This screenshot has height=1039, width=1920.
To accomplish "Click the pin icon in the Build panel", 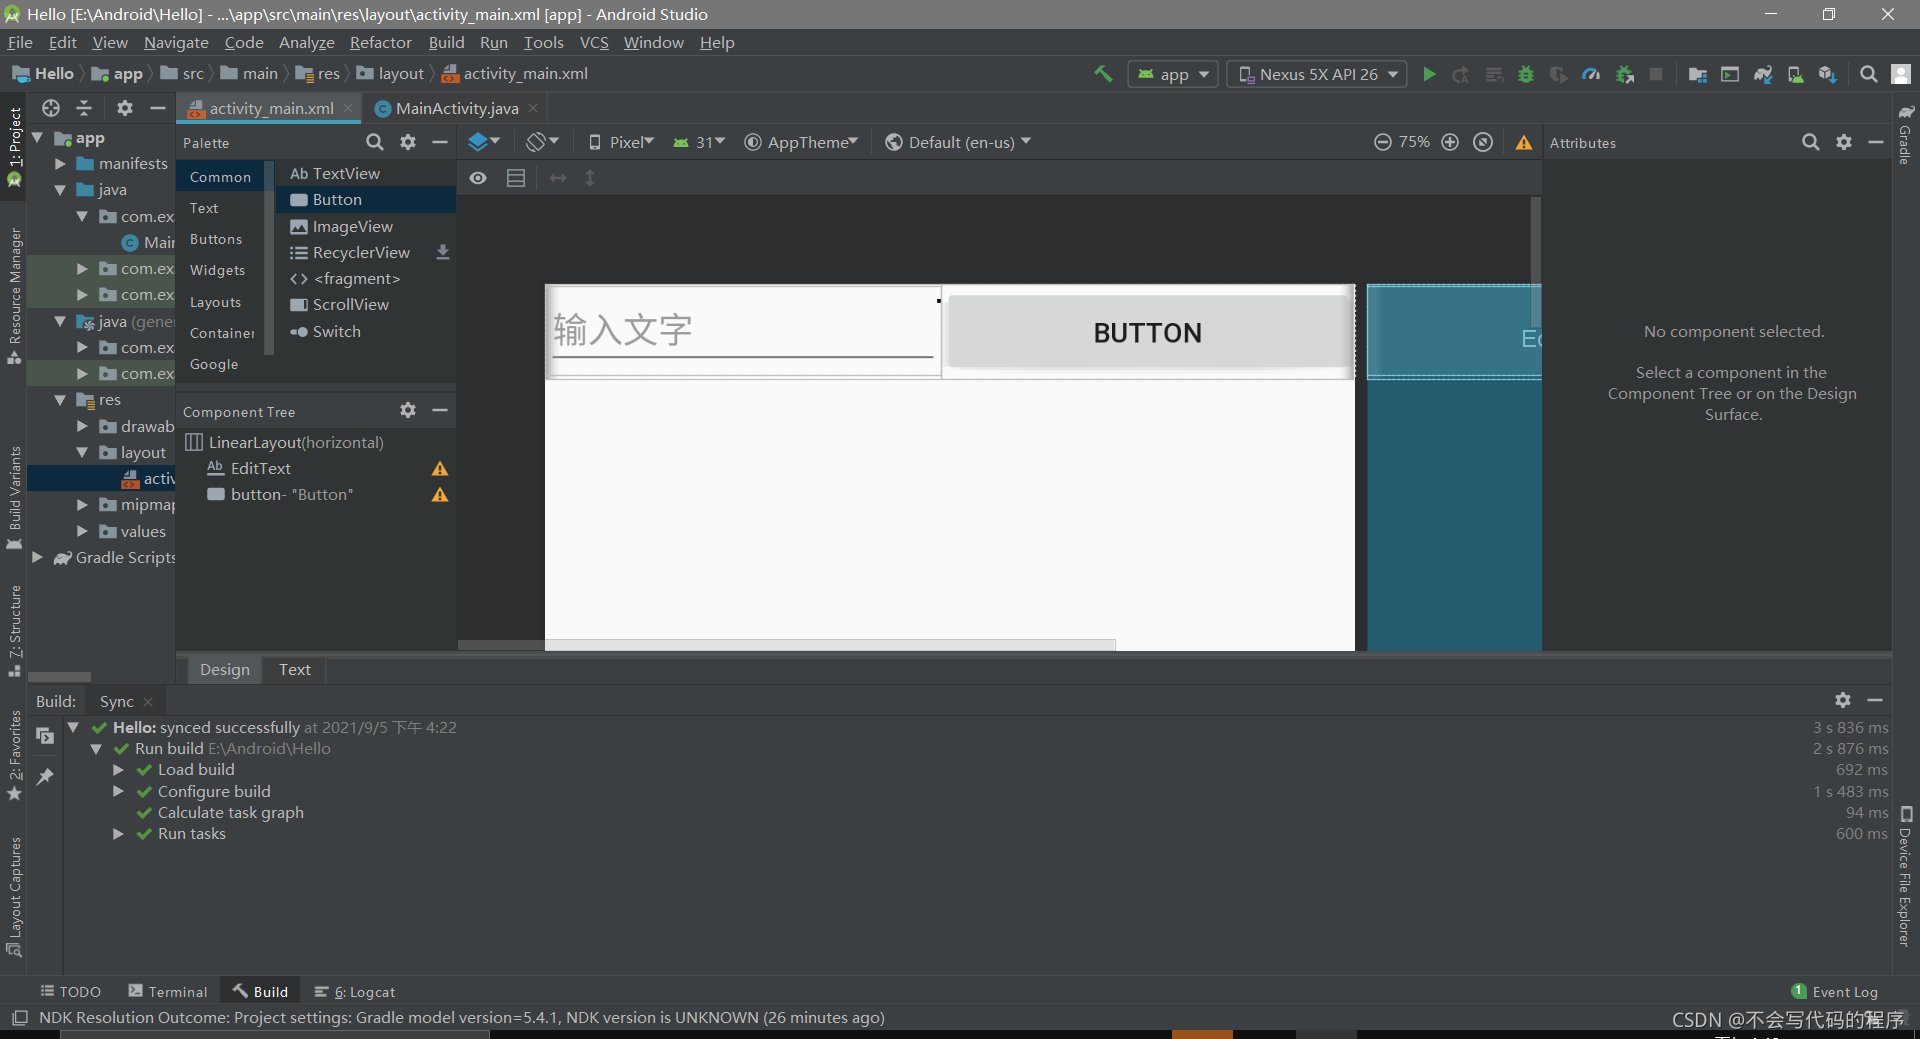I will tap(45, 776).
